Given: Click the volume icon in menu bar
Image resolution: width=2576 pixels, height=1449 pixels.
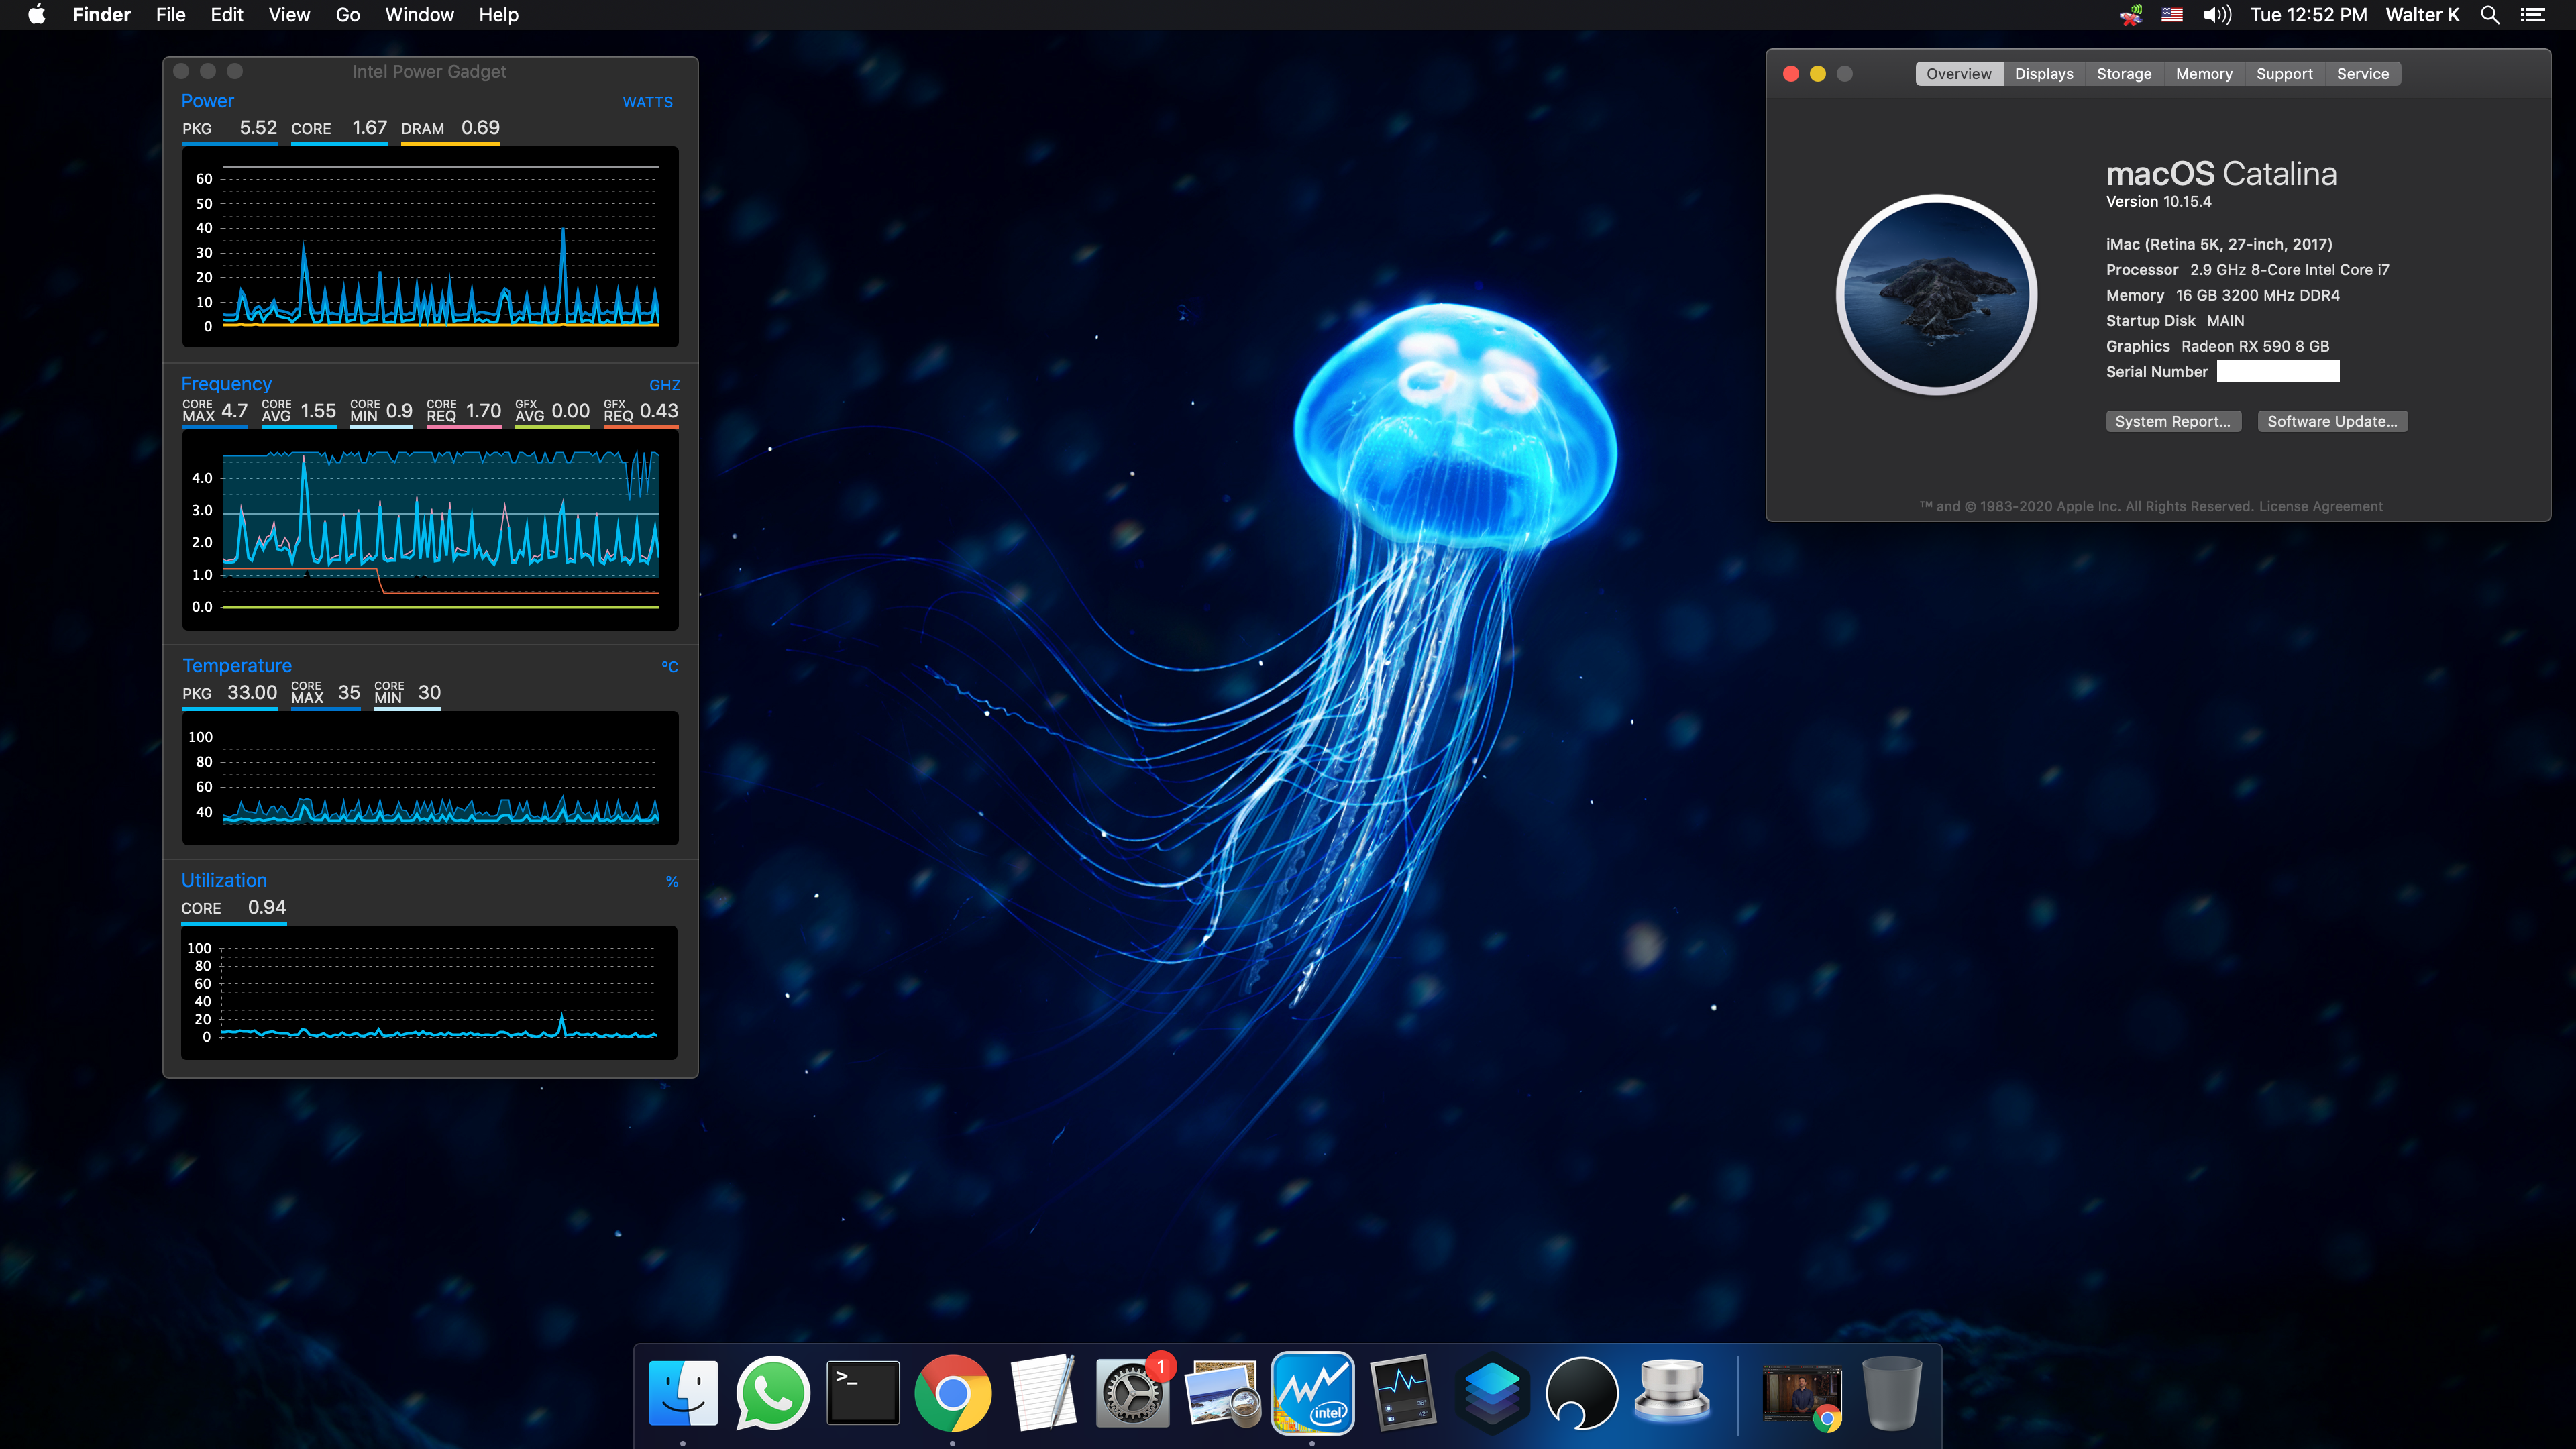Looking at the screenshot, I should 2216,15.
